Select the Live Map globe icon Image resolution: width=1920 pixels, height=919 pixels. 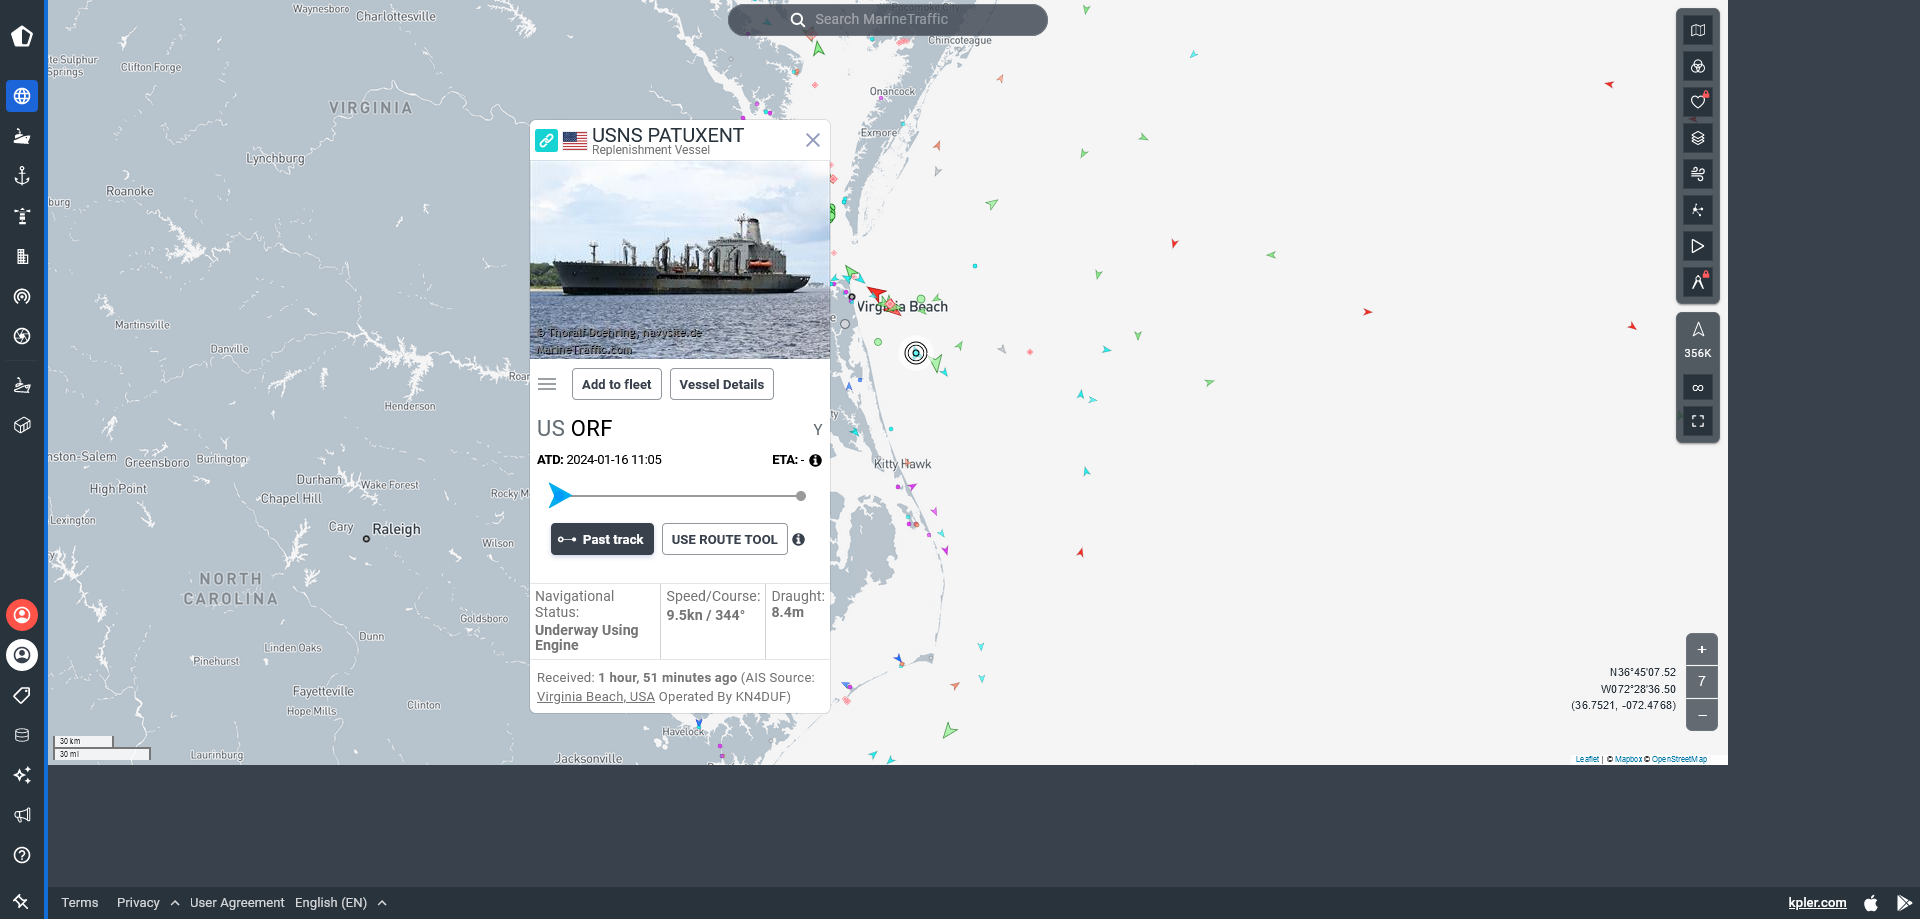click(22, 96)
